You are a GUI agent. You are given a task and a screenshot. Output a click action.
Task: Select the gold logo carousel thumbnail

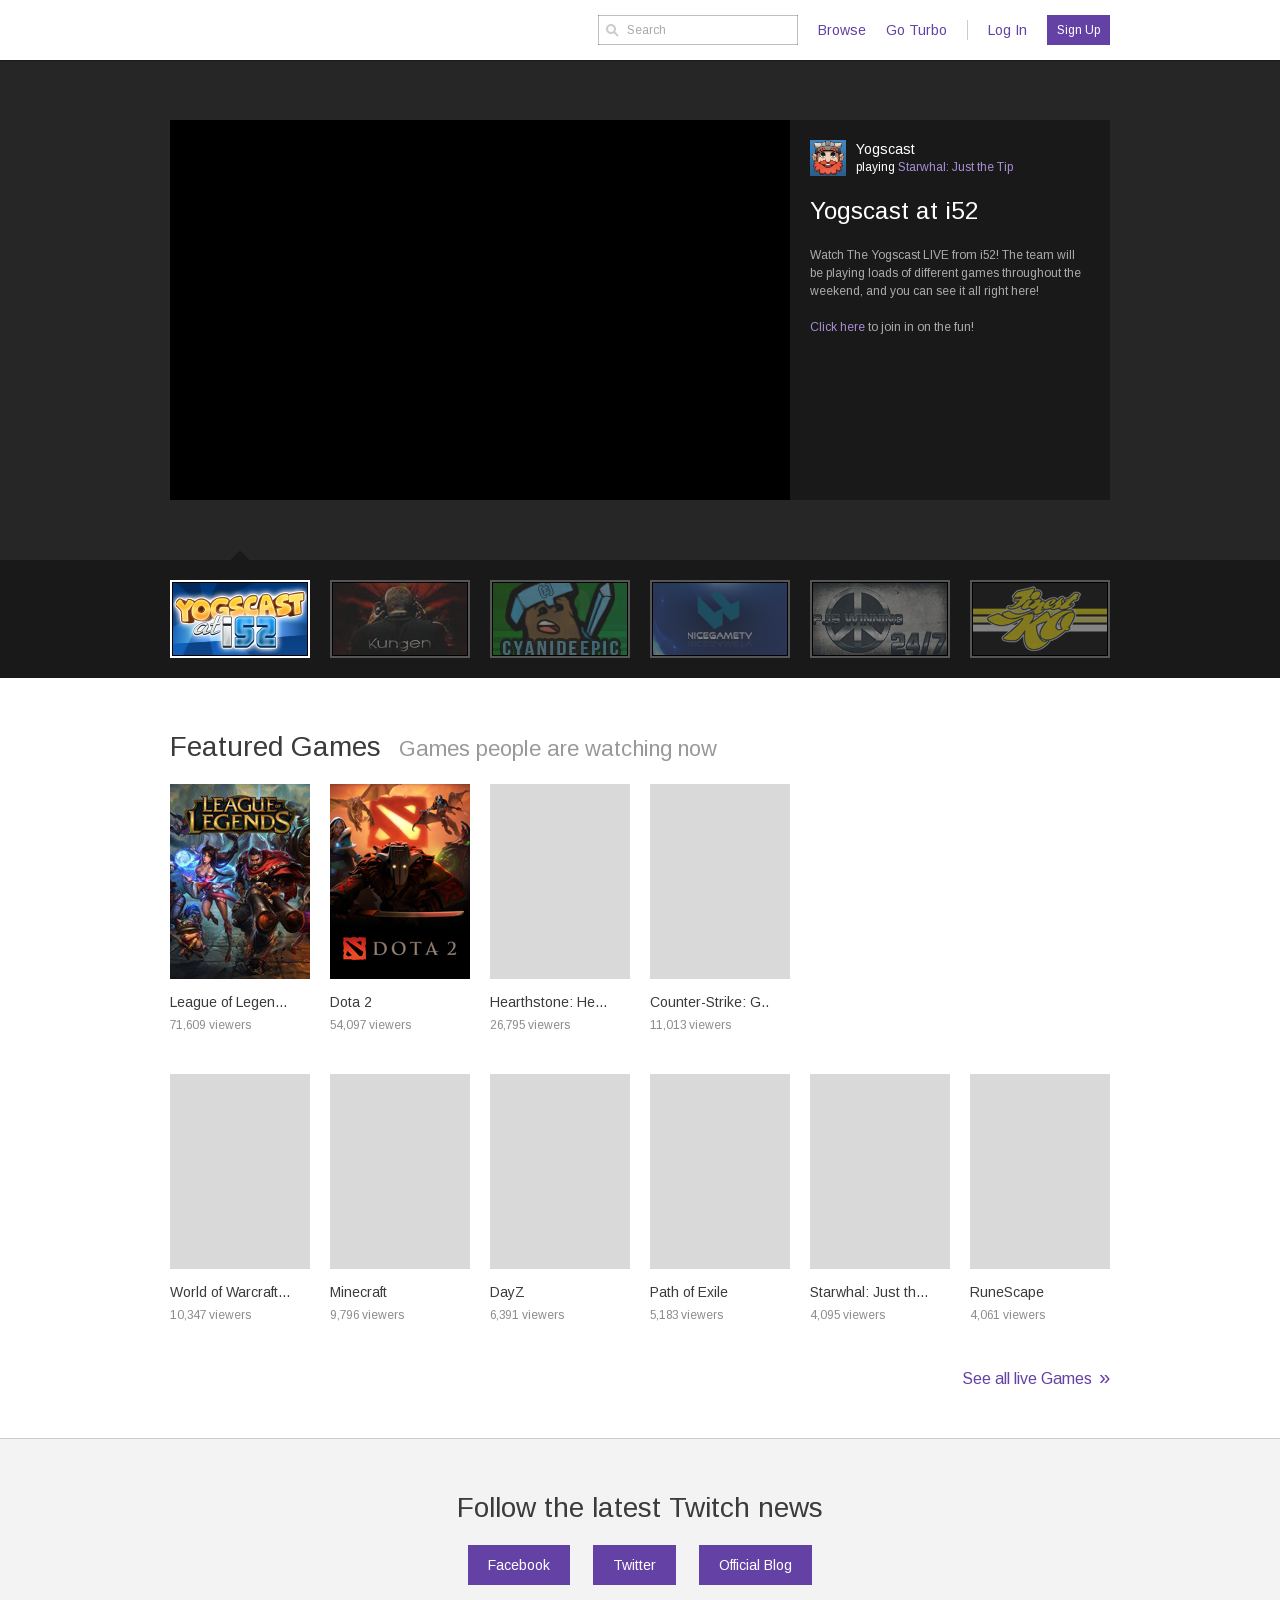[1040, 619]
